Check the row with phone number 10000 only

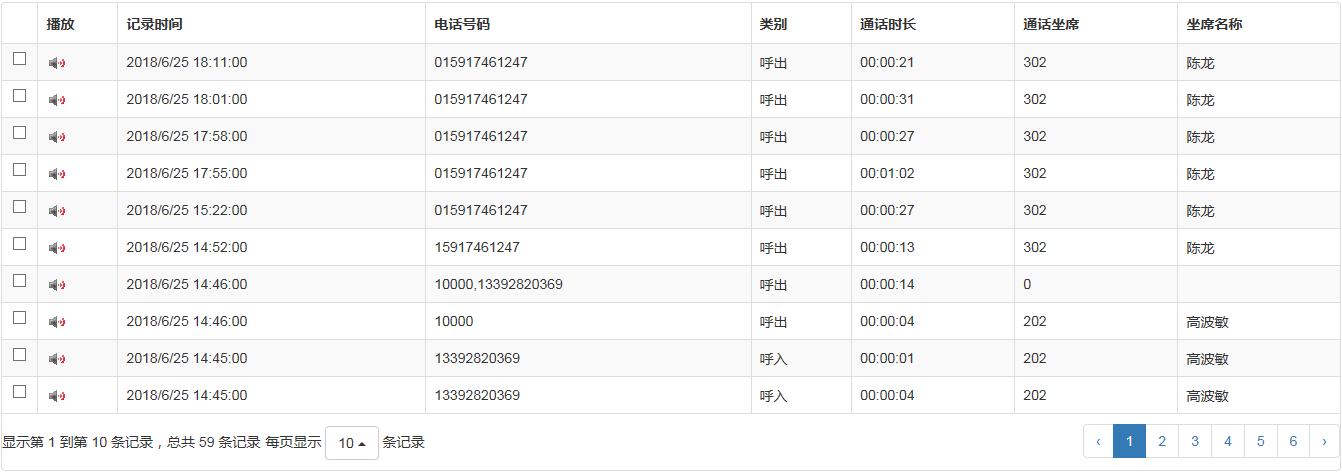point(19,318)
